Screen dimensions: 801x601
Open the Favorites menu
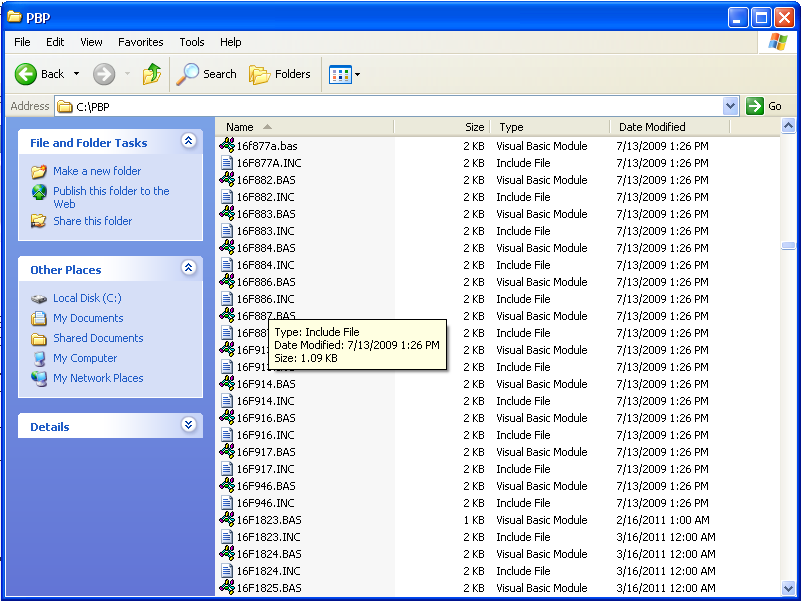[140, 42]
